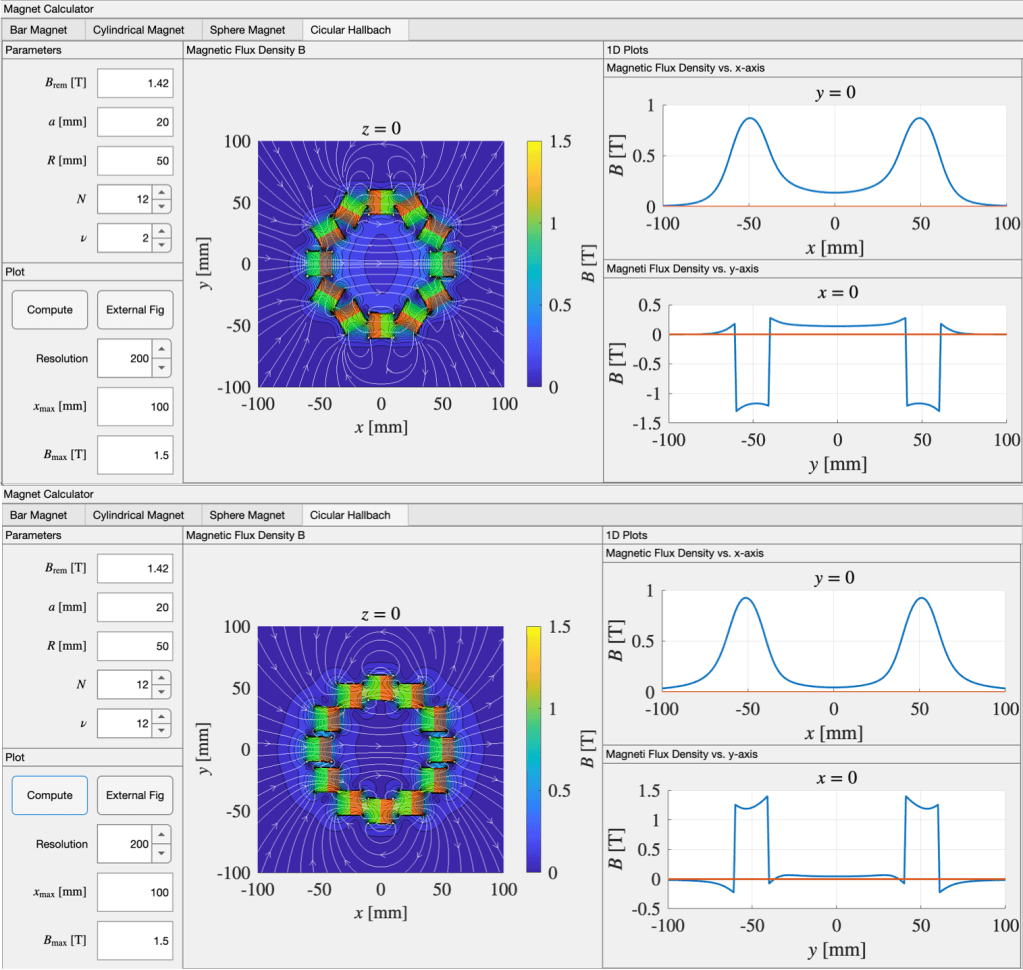Open External Fig in the upper Plot panel

coord(134,310)
